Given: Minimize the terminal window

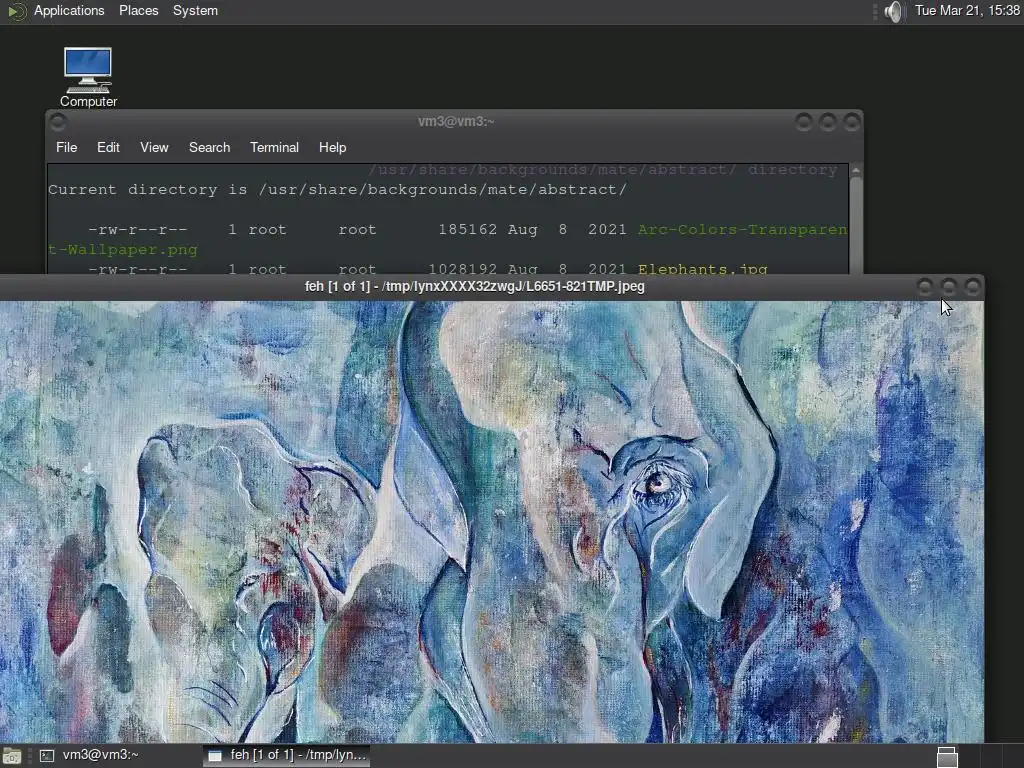Looking at the screenshot, I should [804, 122].
